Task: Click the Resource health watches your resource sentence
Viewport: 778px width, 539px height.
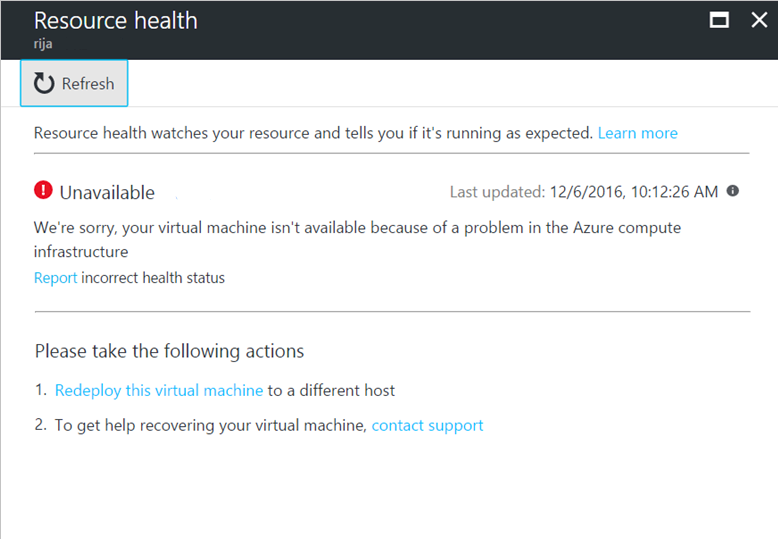Action: 314,133
